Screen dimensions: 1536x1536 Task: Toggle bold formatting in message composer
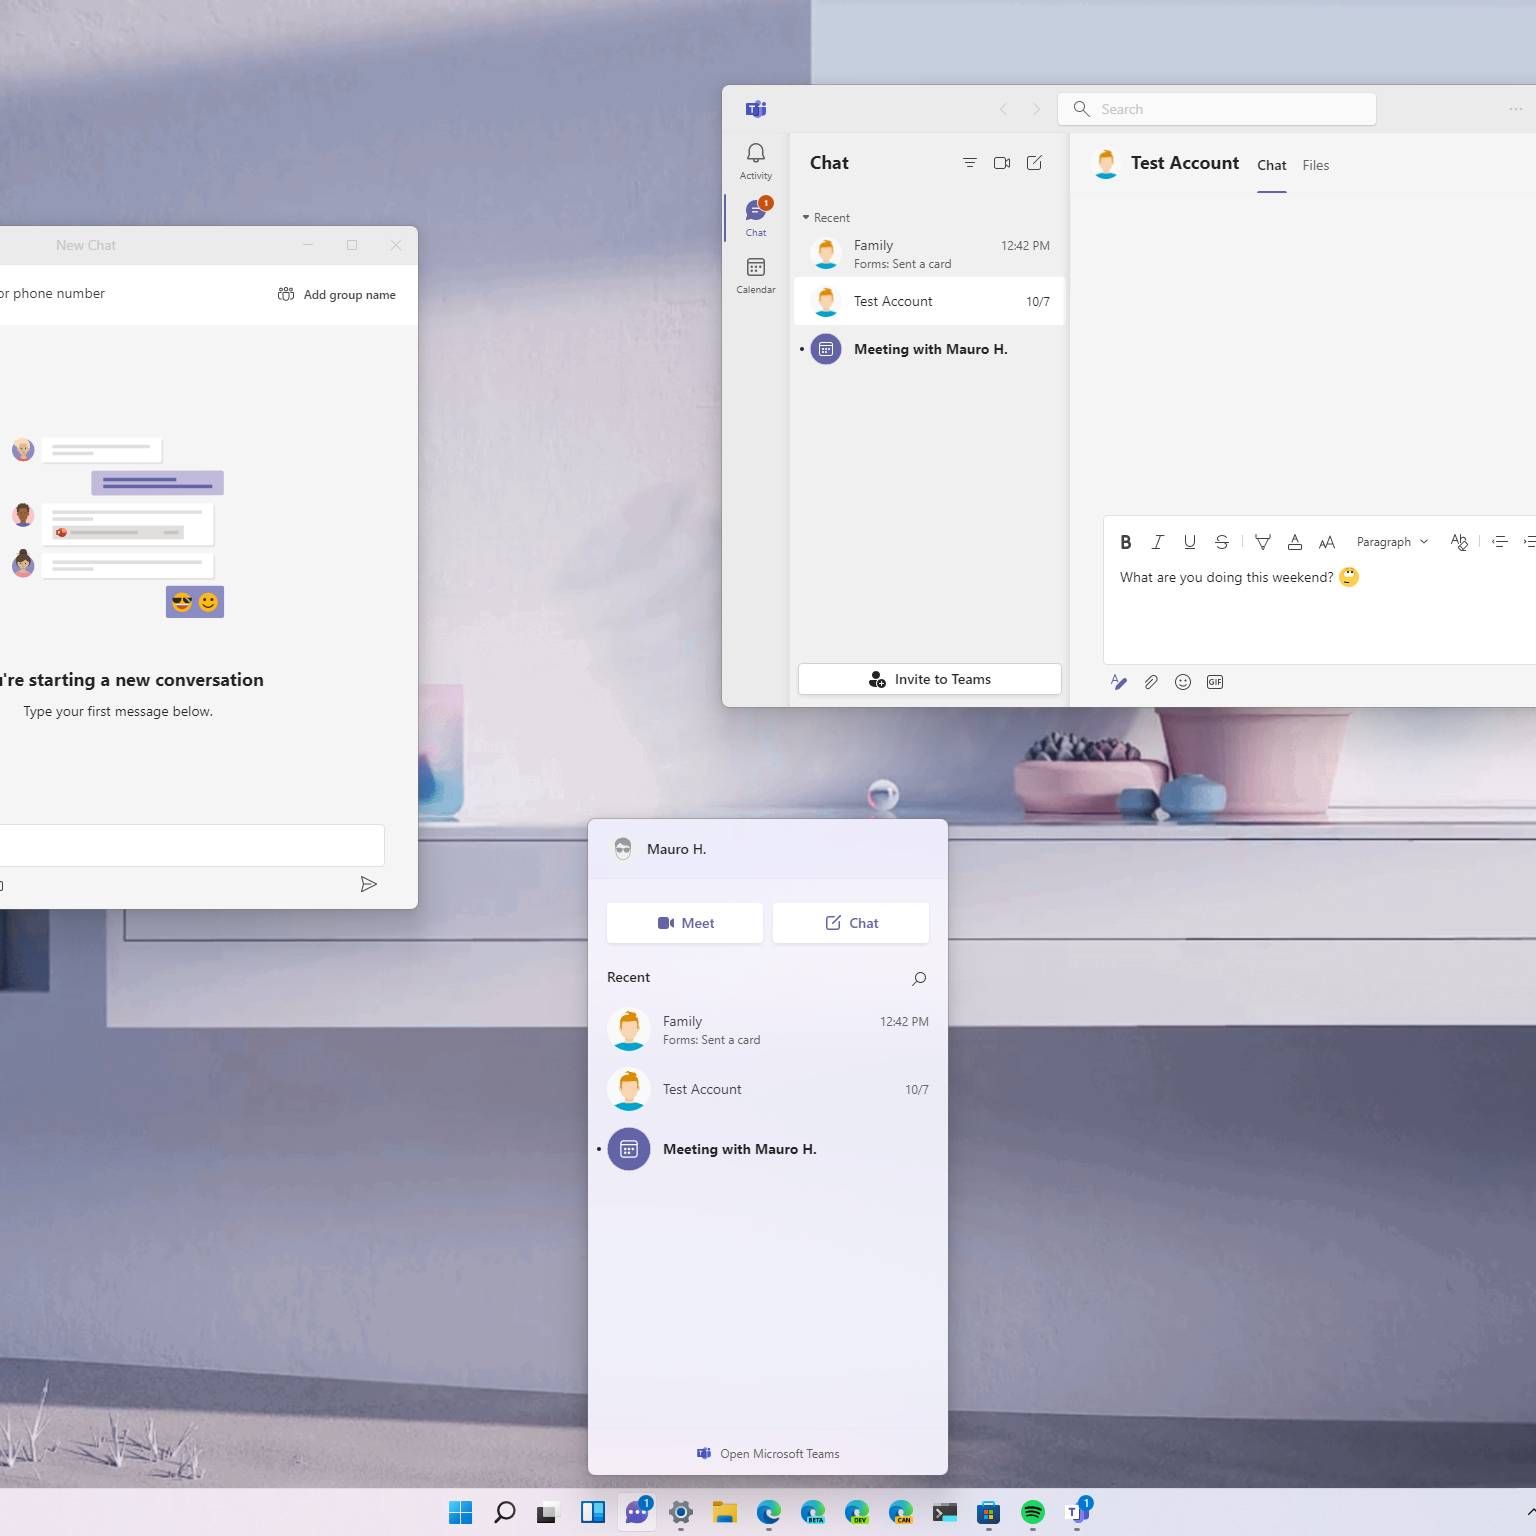coord(1125,542)
